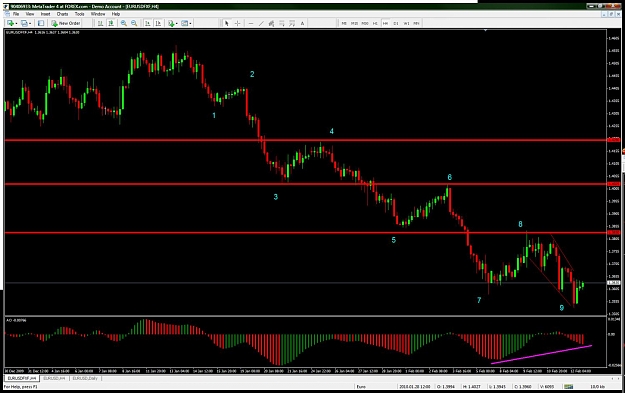Image resolution: width=625 pixels, height=393 pixels.
Task: Select the crosshair tool
Action: 238,24
